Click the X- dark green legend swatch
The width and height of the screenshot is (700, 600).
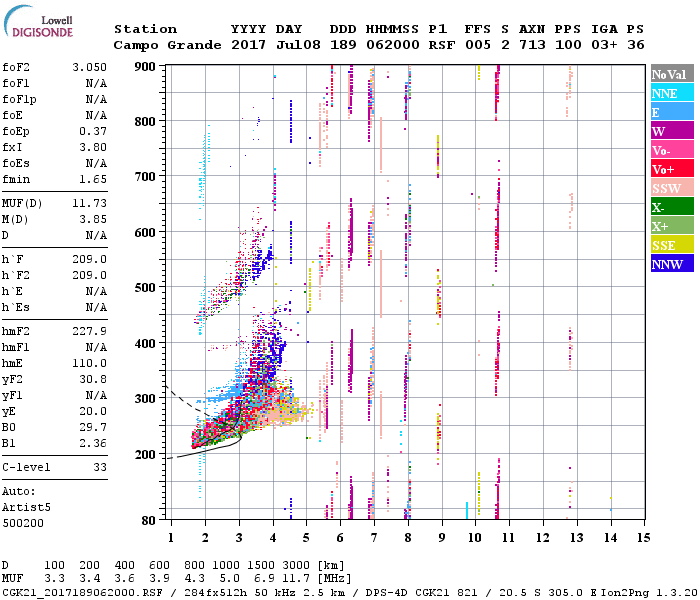(x=672, y=207)
